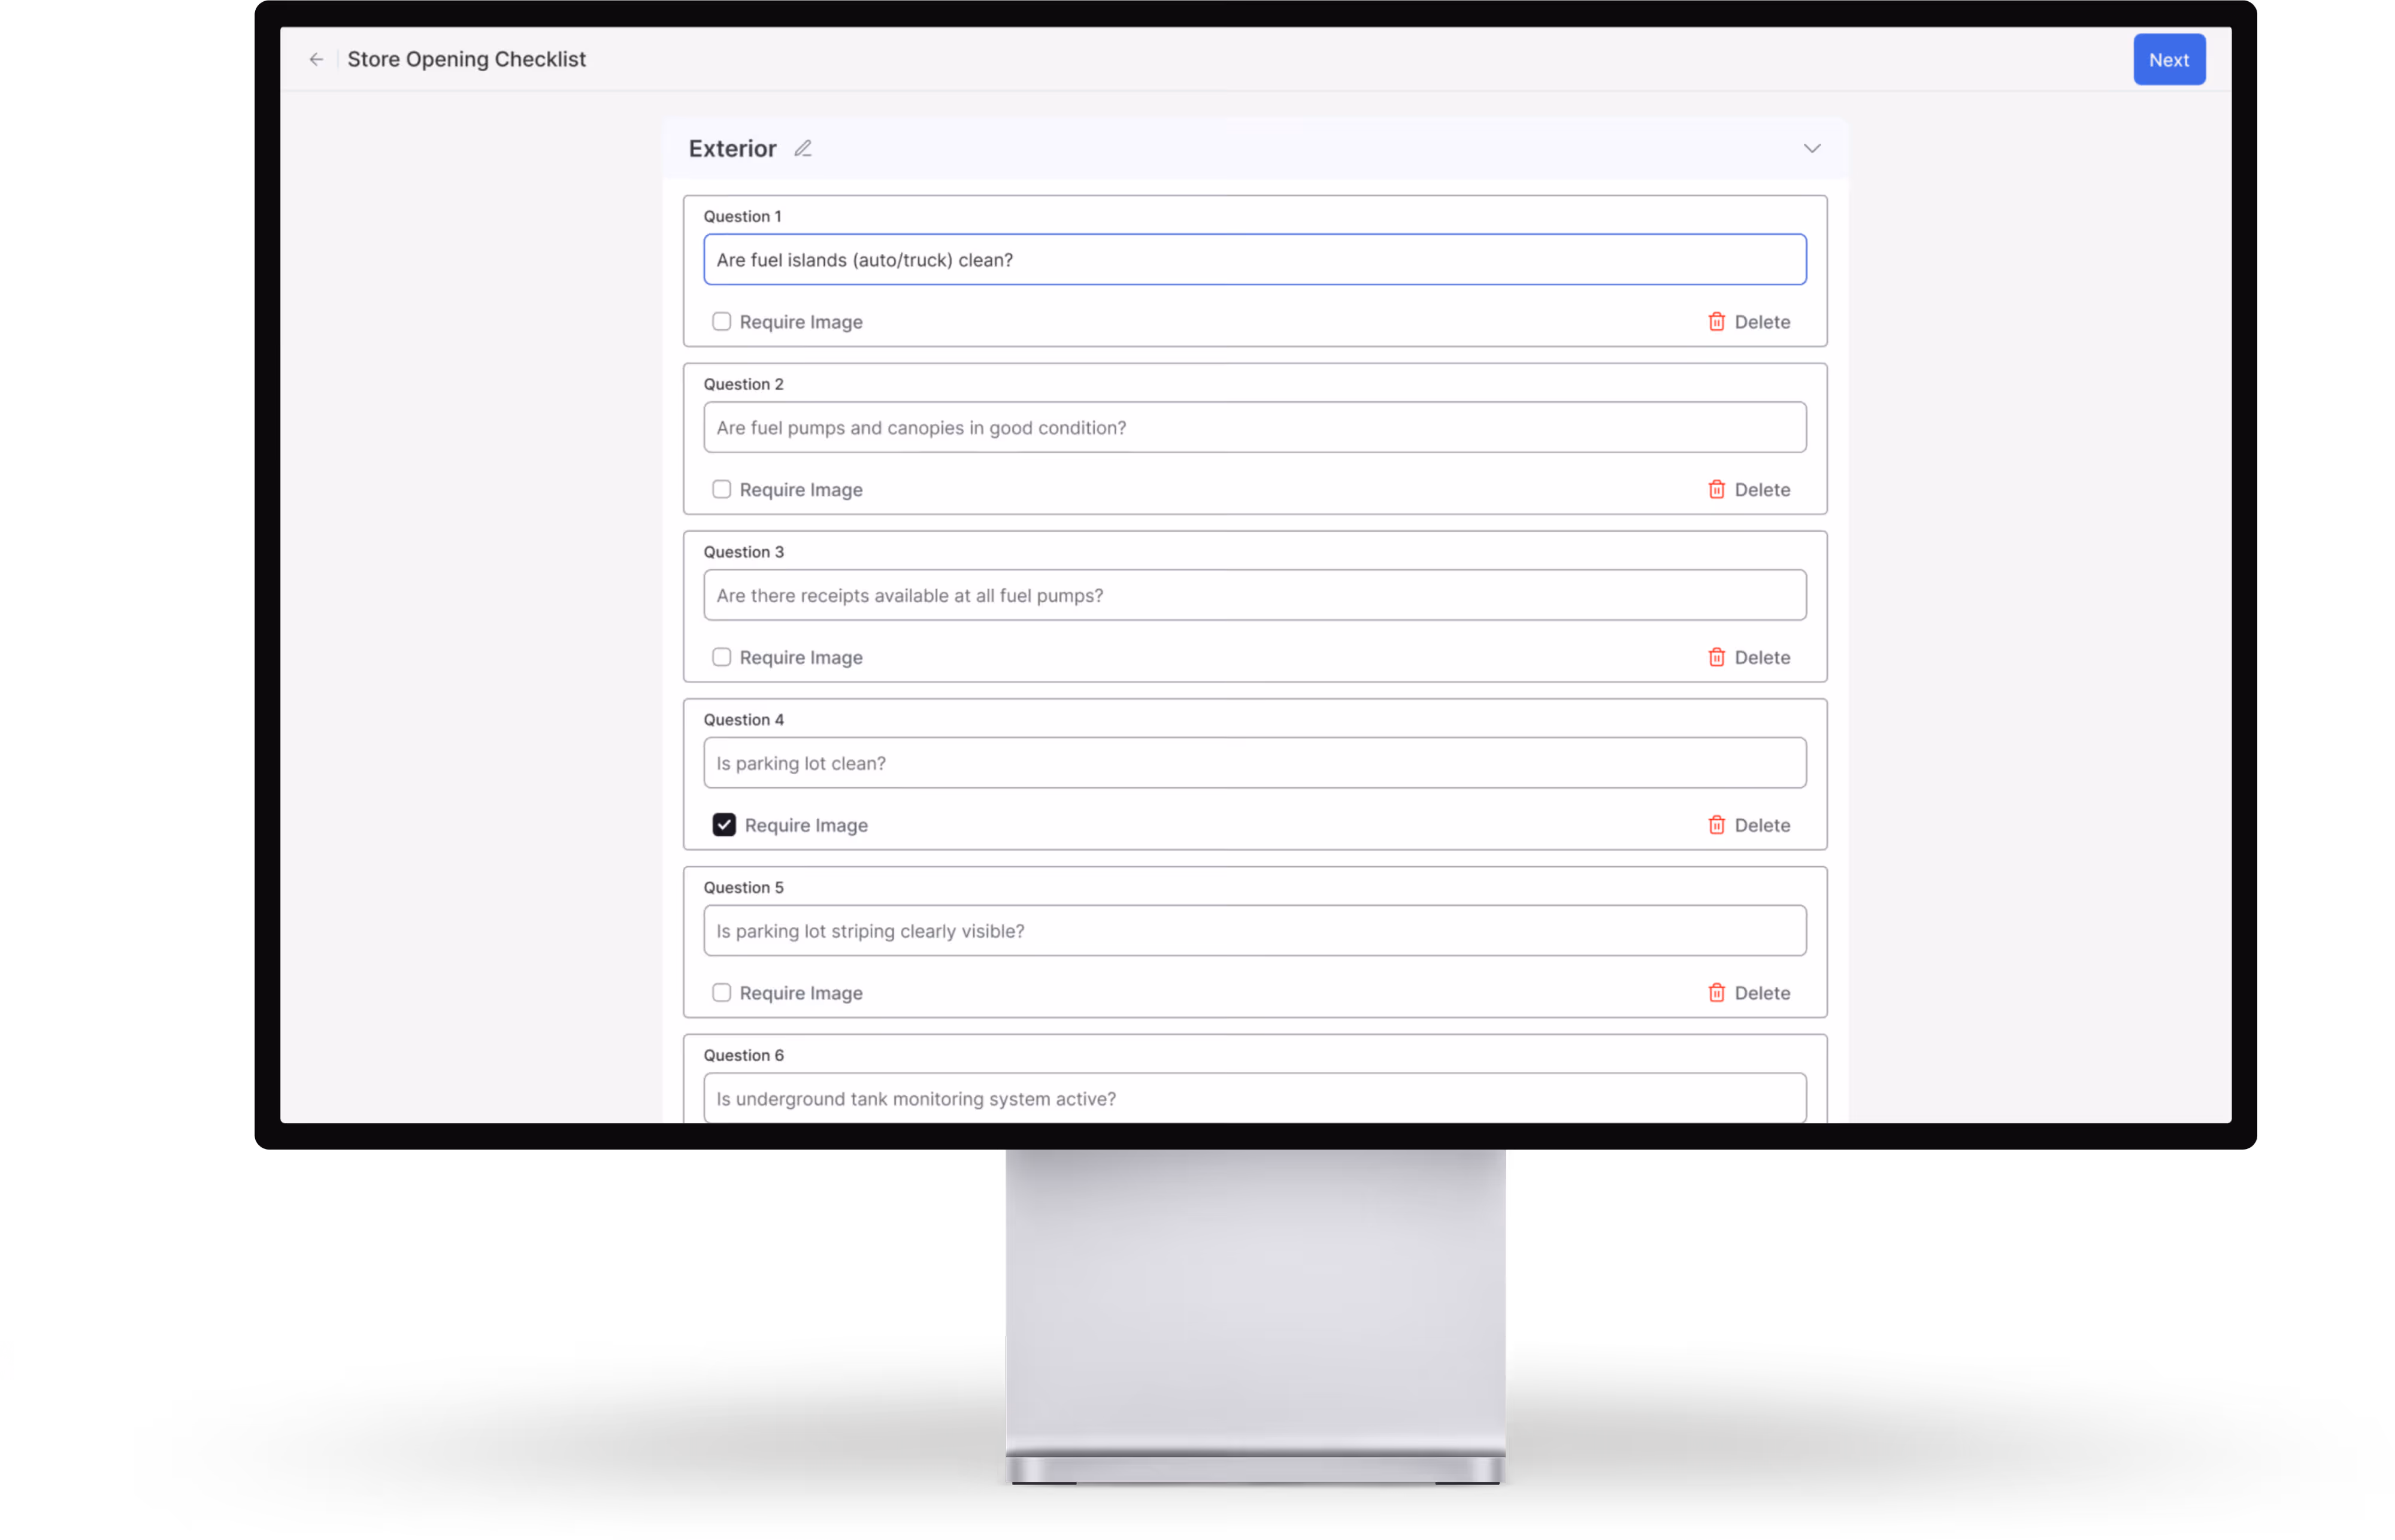Click the trash icon for Question 5
The height and width of the screenshot is (1540, 2395).
(x=1716, y=993)
